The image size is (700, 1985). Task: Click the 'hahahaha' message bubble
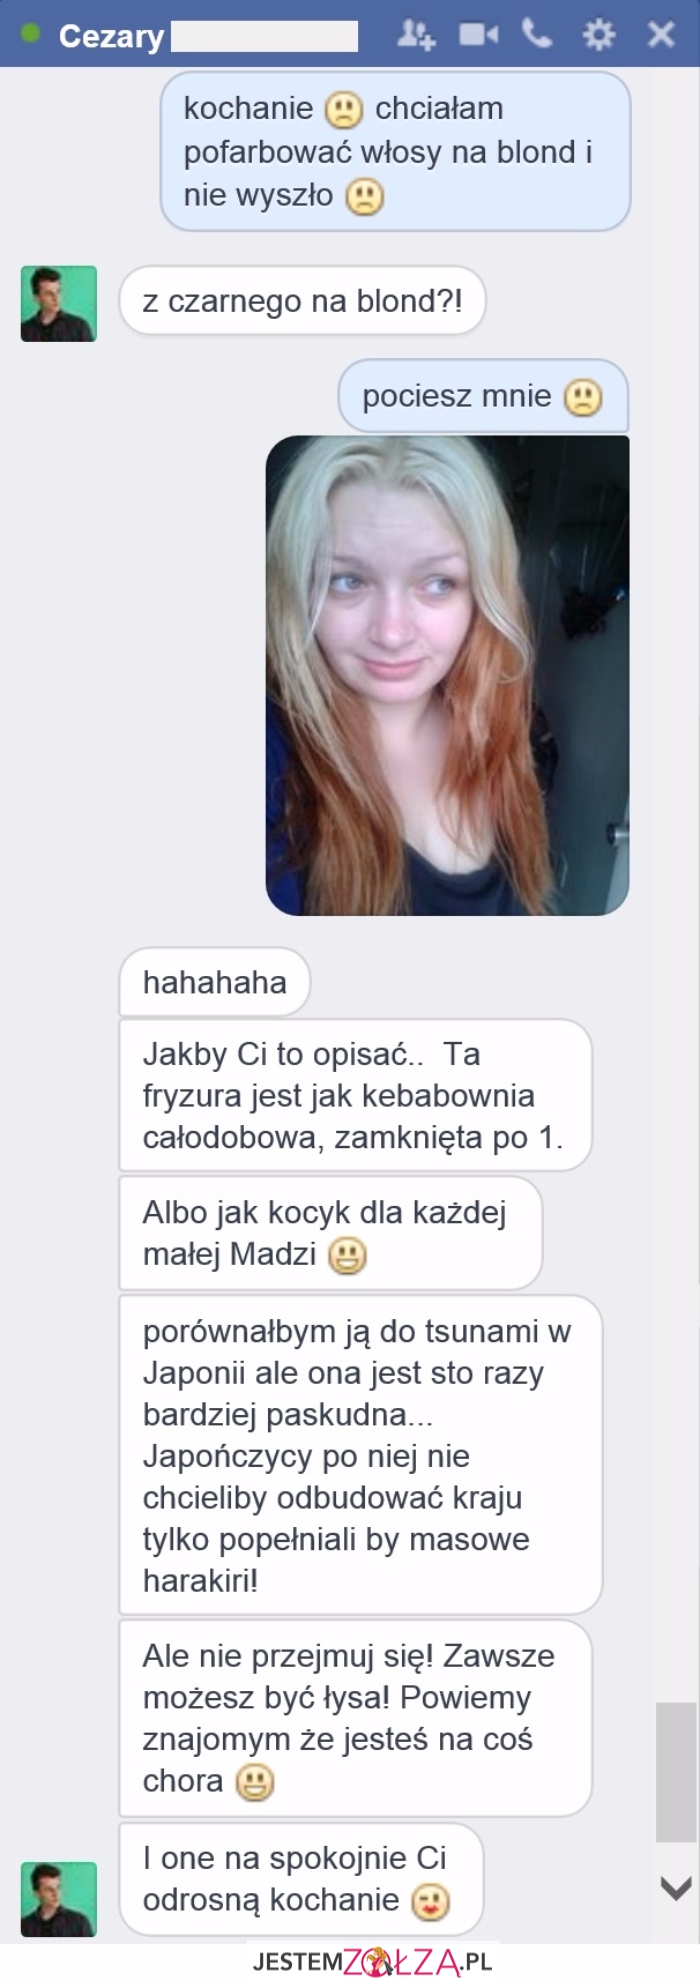214,982
